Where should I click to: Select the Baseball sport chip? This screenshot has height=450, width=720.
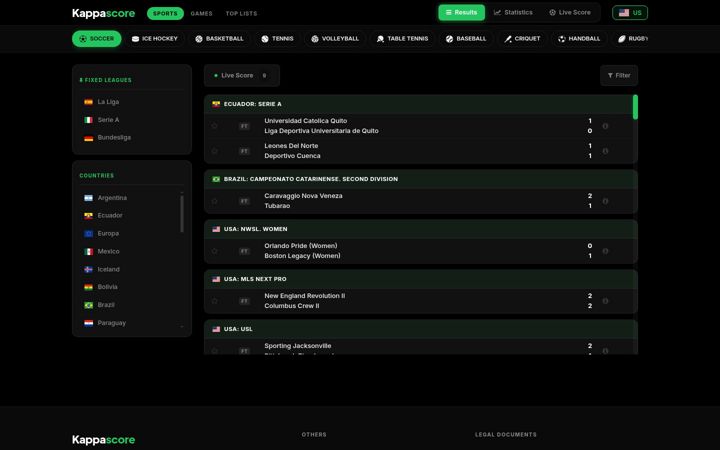(x=466, y=39)
